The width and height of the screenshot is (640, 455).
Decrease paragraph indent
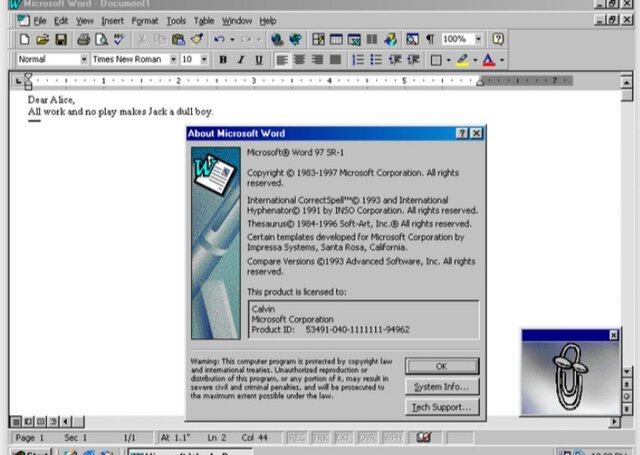(x=395, y=60)
